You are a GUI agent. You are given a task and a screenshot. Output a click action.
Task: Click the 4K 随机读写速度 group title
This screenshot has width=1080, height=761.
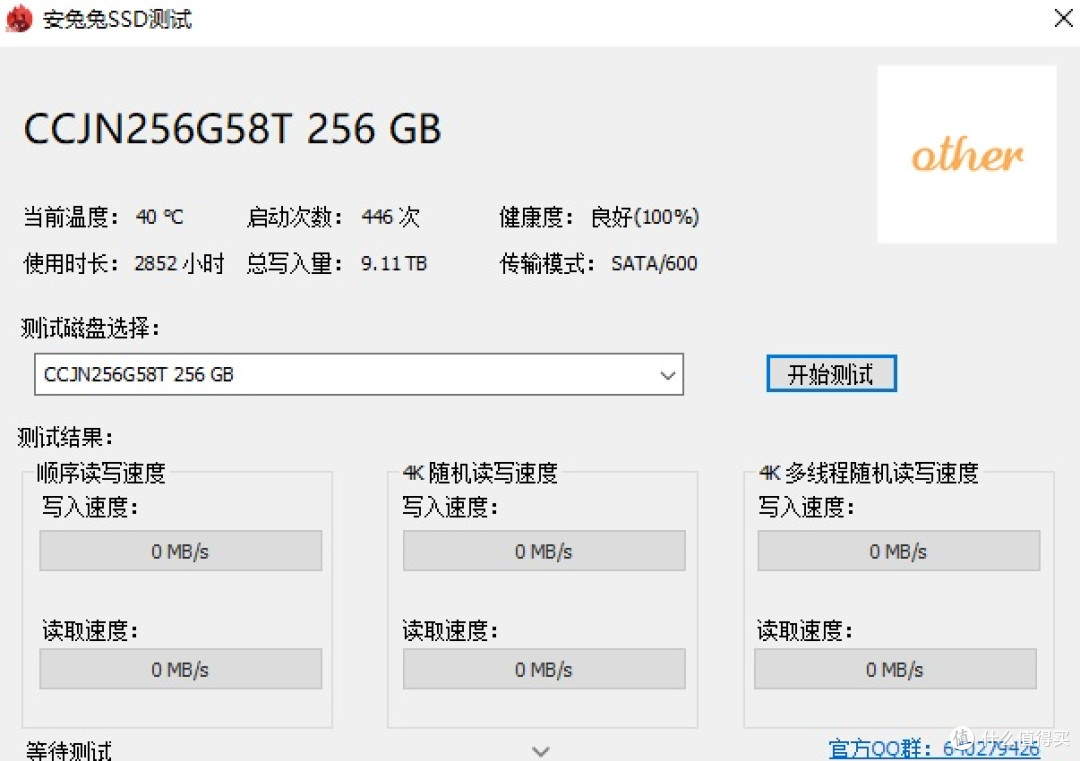pos(480,473)
